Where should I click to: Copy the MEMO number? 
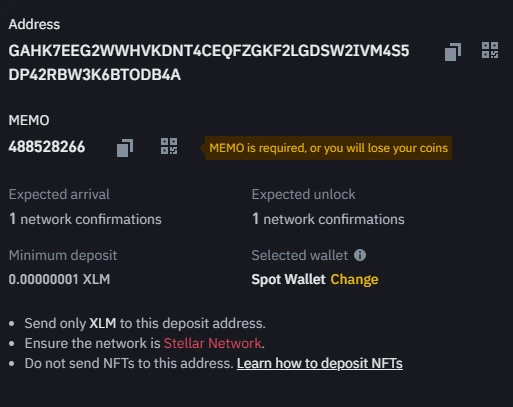125,148
